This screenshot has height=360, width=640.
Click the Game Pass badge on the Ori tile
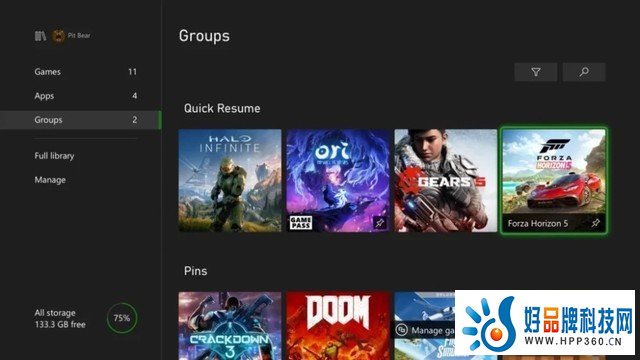[x=301, y=223]
